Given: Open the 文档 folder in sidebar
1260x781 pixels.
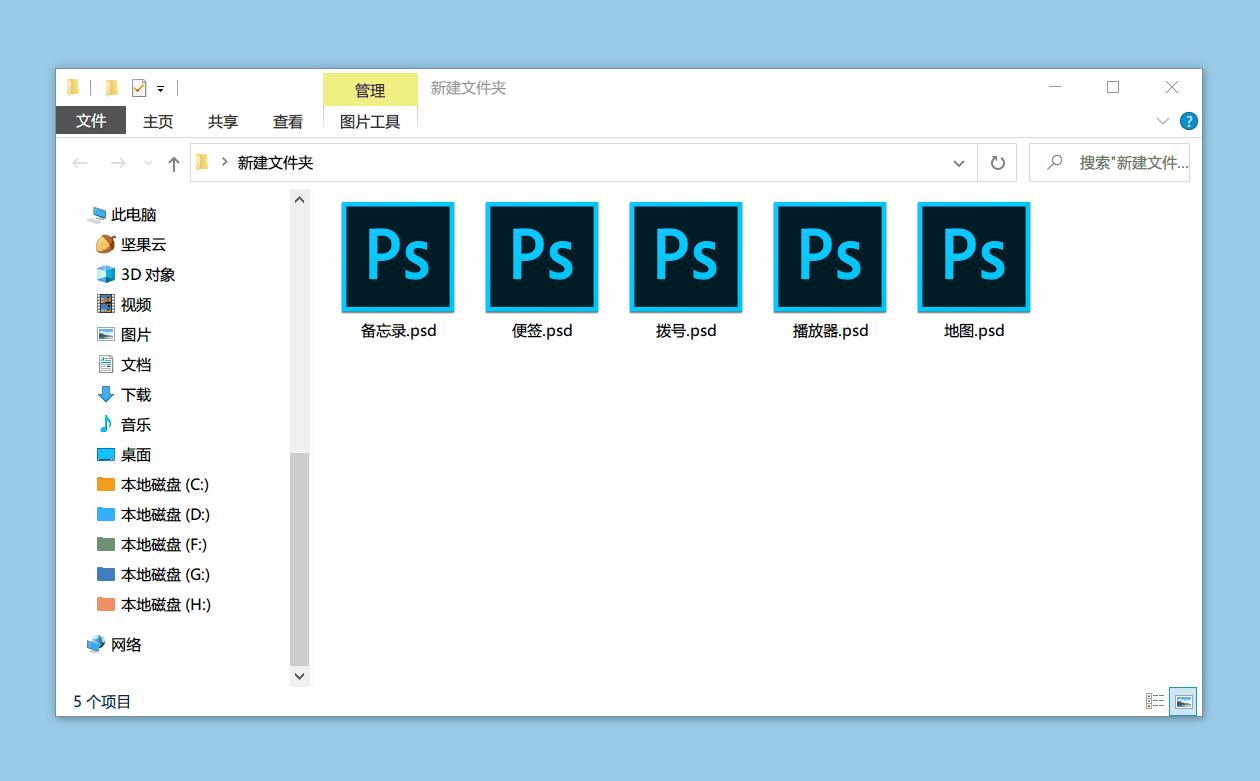Looking at the screenshot, I should (124, 365).
